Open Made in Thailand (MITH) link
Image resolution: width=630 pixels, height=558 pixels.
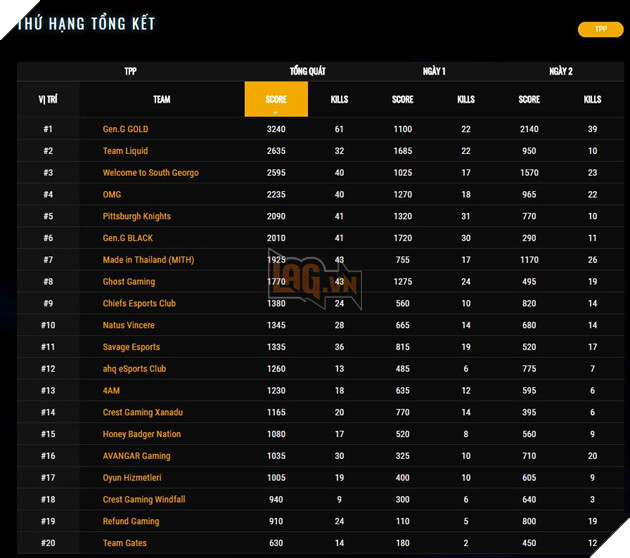point(148,260)
